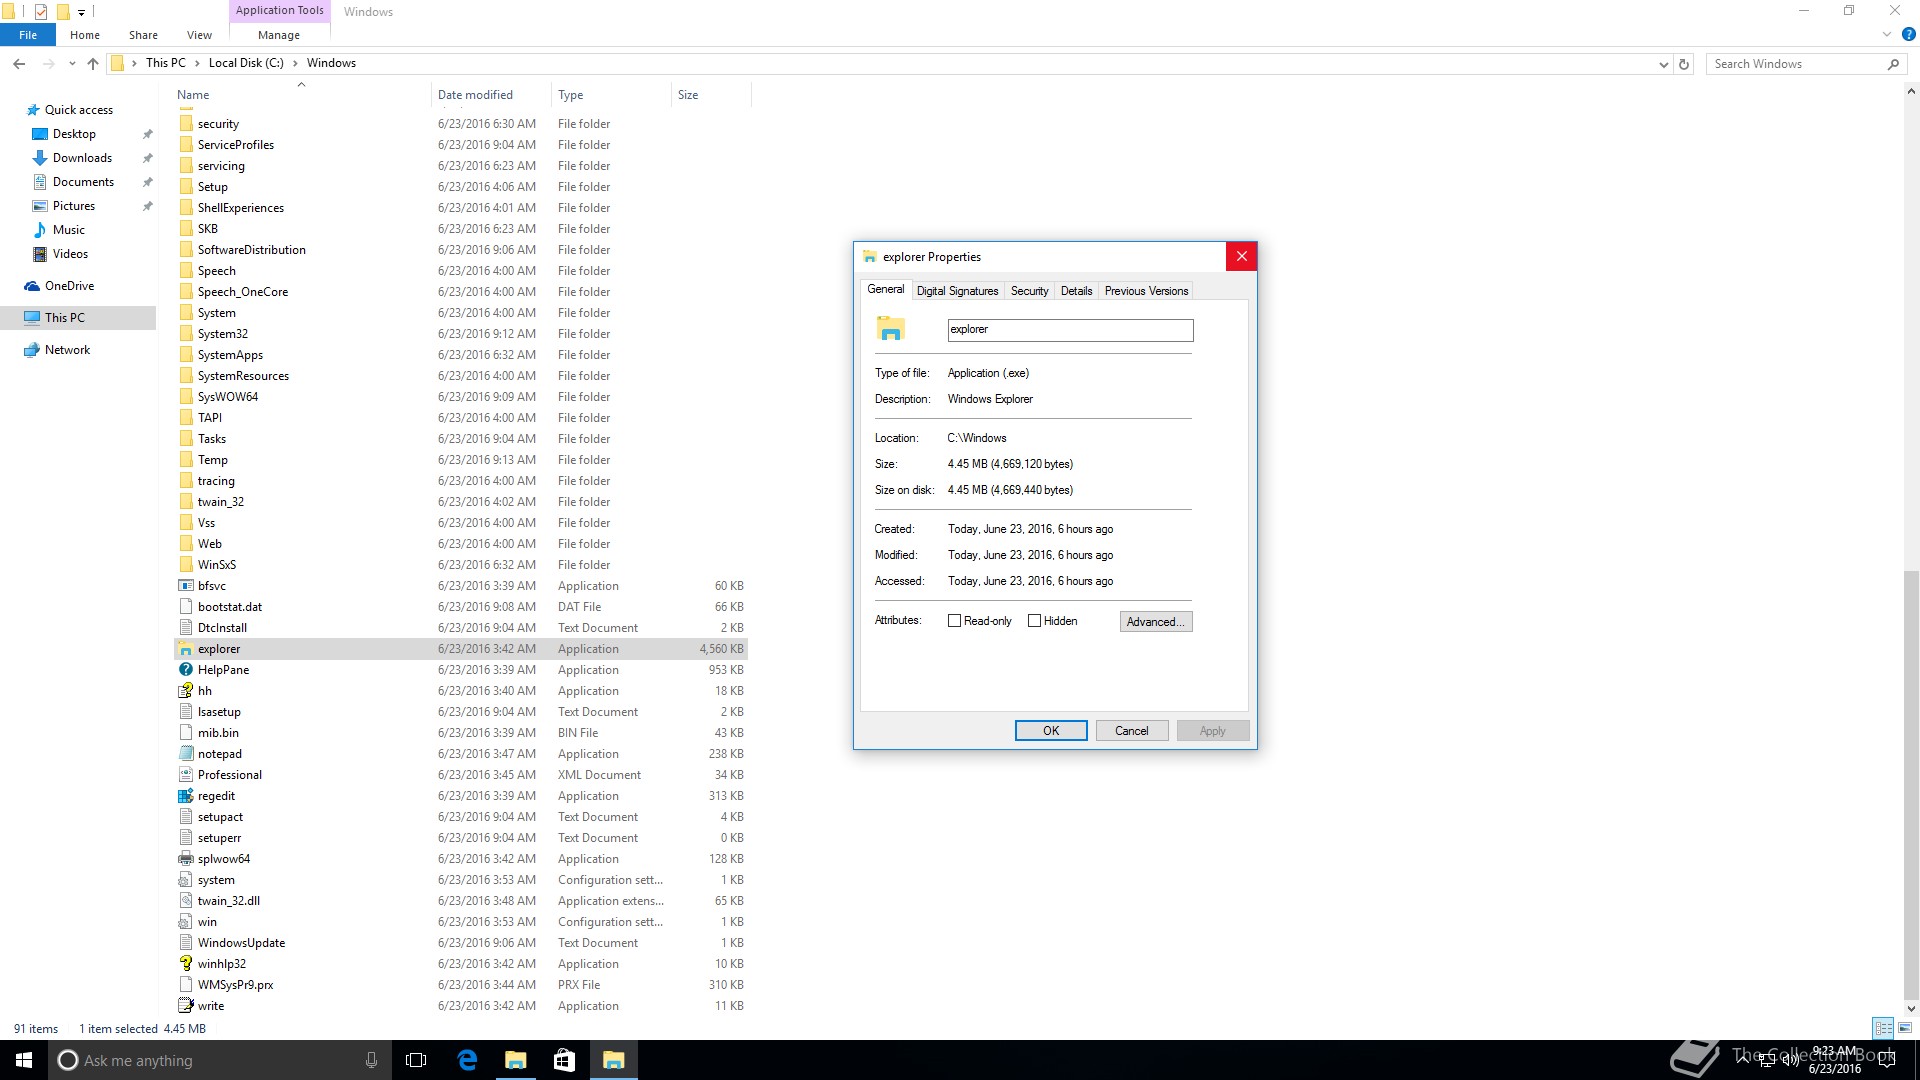This screenshot has height=1080, width=1920.
Task: Launch Microsoft Edge from taskbar
Action: 467,1060
